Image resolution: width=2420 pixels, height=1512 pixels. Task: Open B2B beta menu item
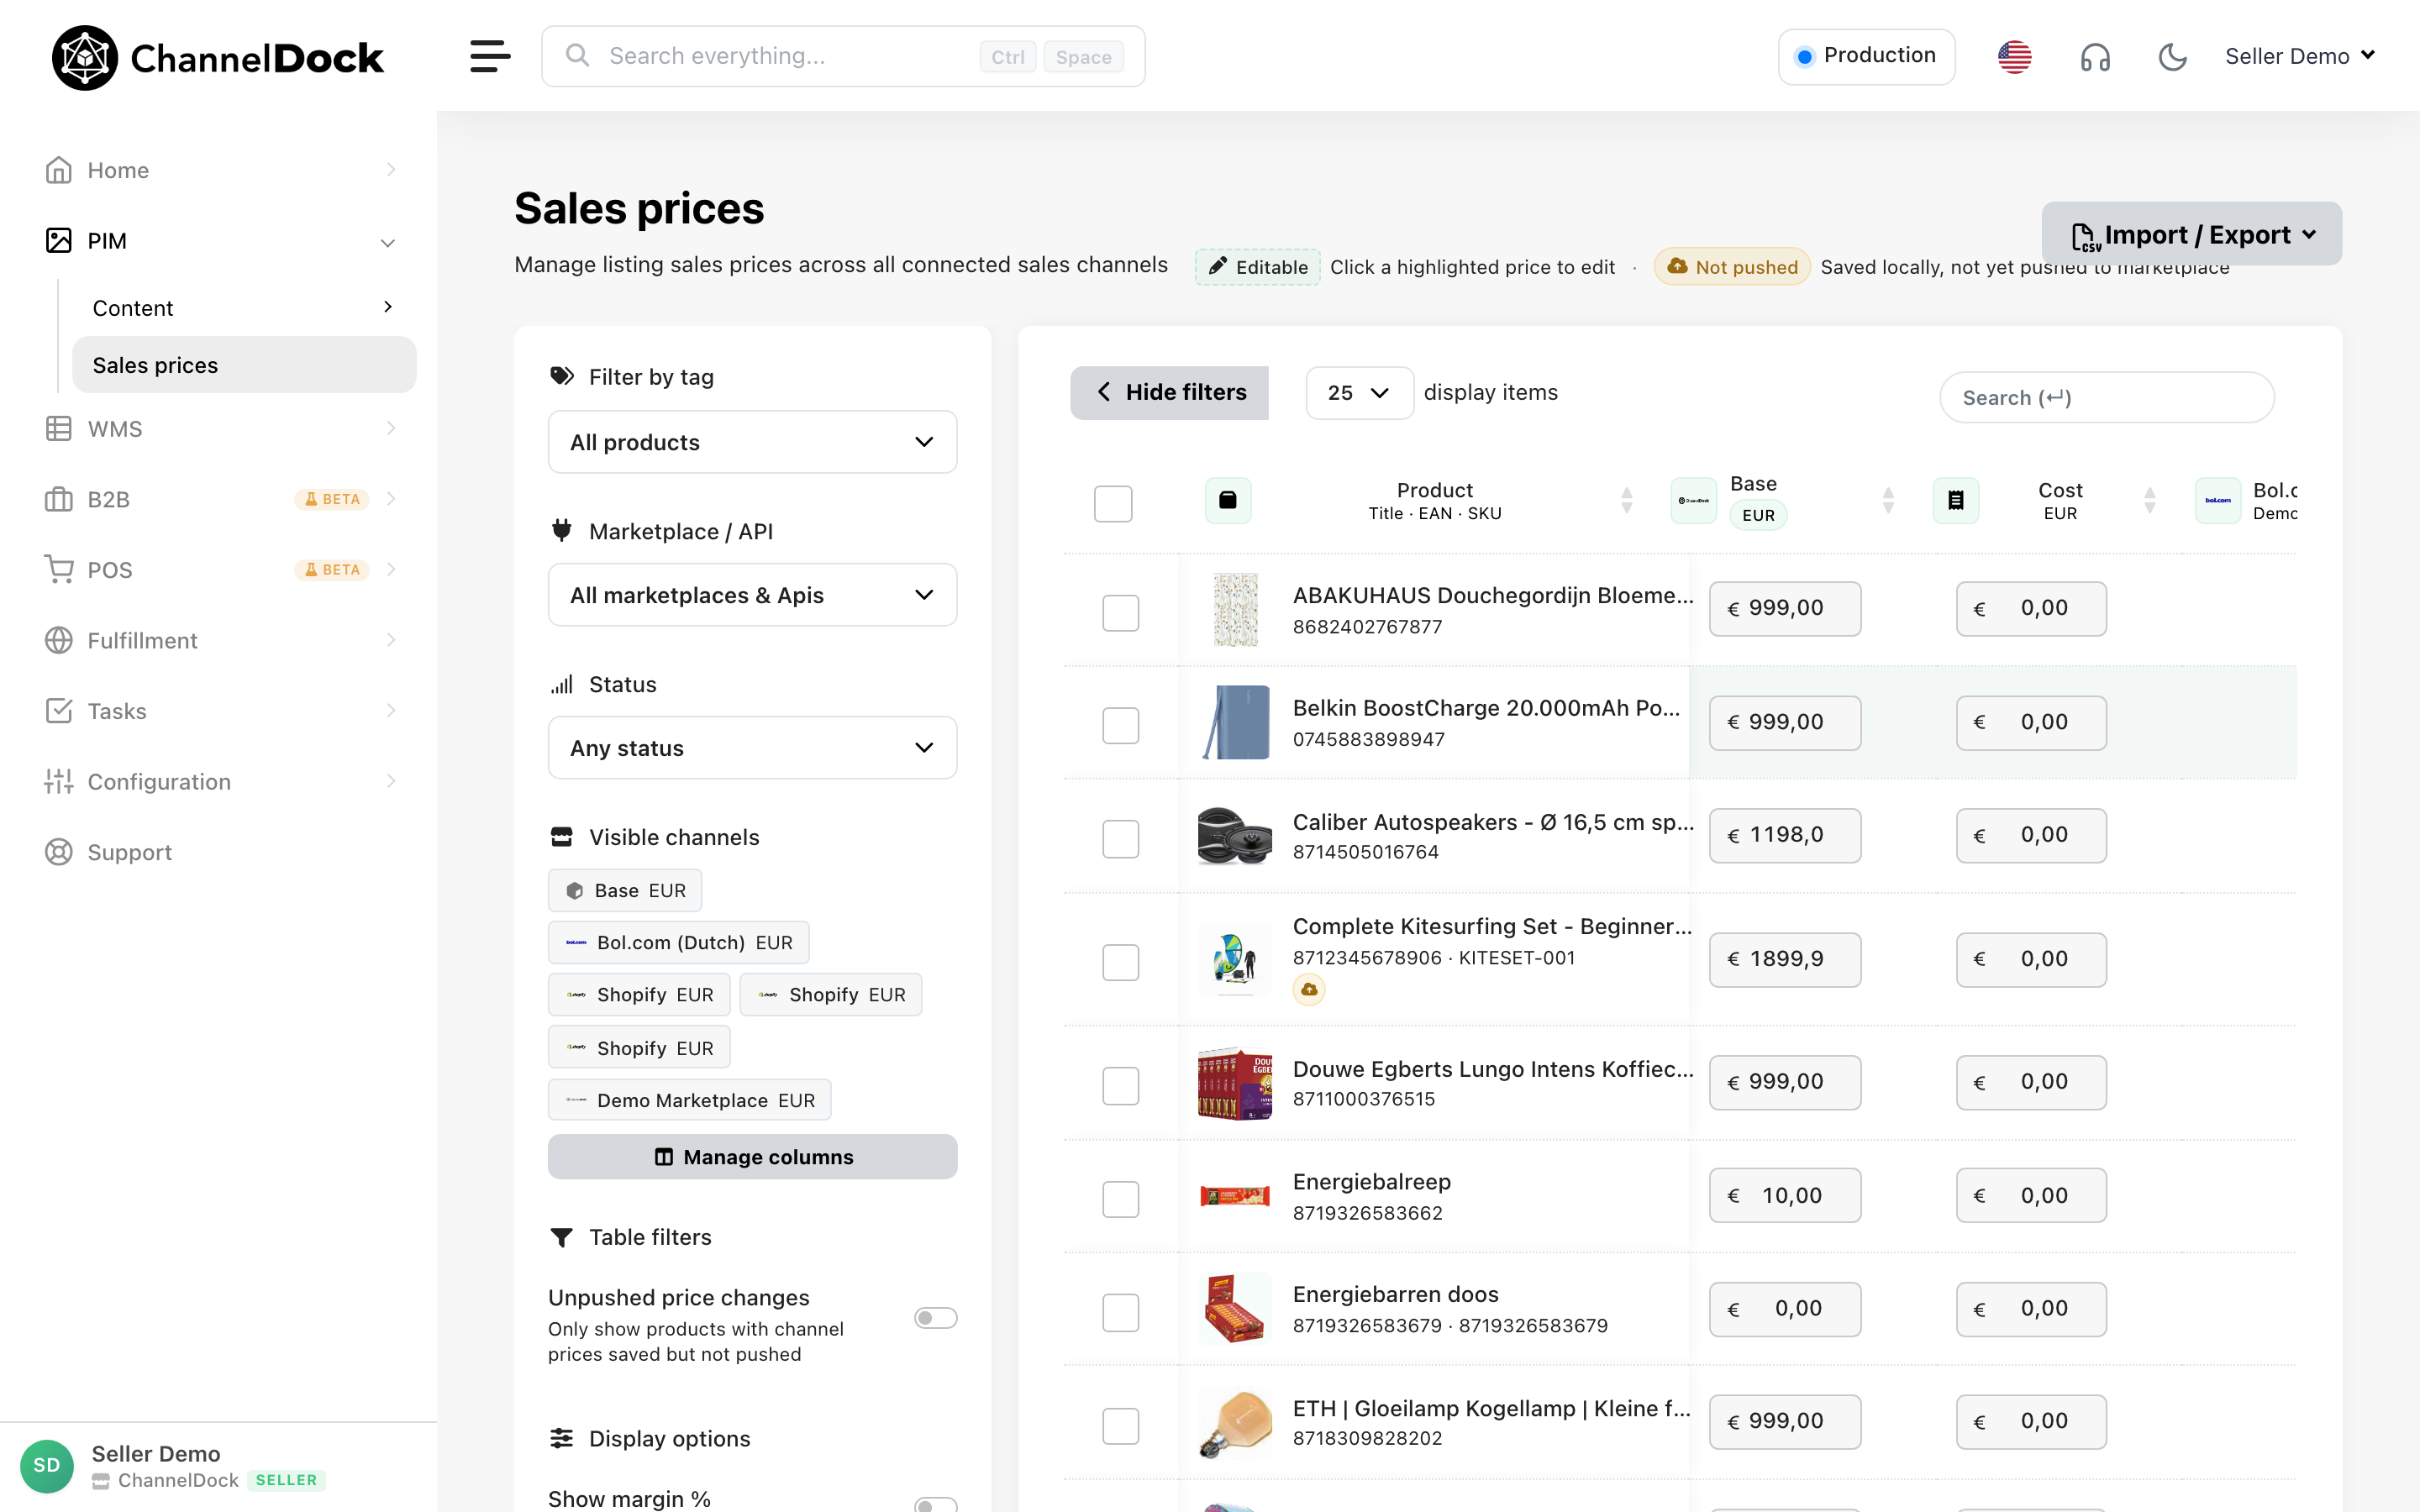point(220,499)
